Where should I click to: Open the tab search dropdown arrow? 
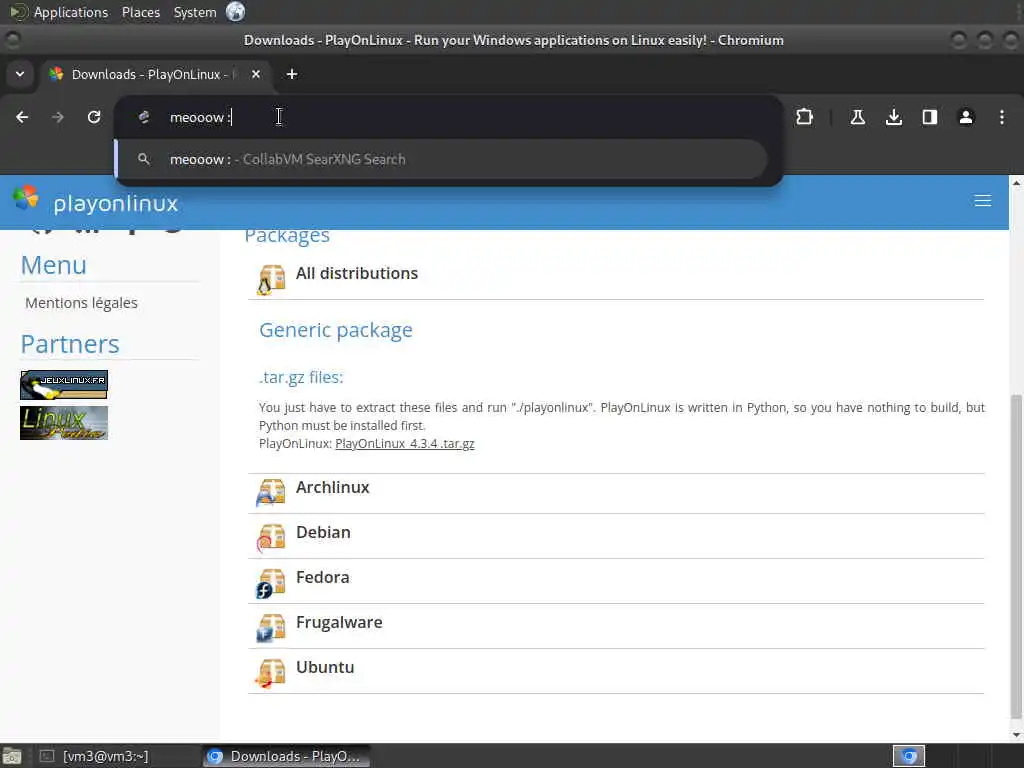[20, 74]
